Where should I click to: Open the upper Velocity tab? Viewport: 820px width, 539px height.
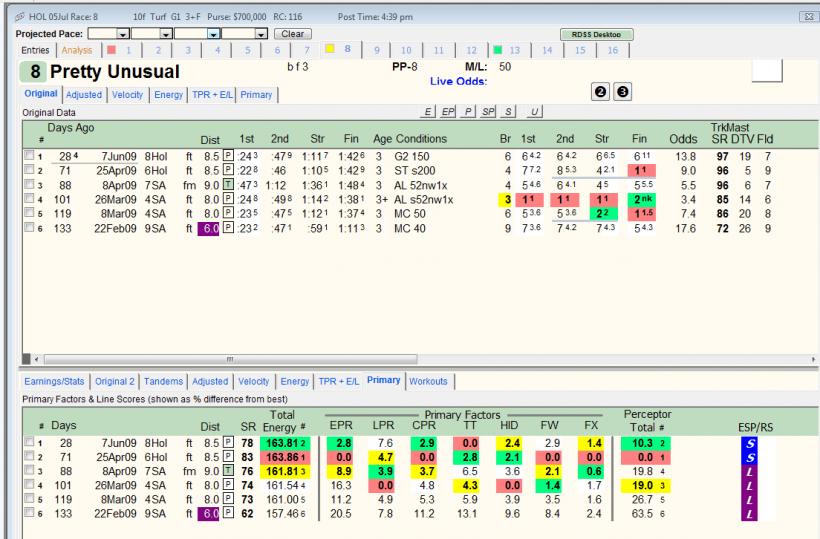click(127, 95)
